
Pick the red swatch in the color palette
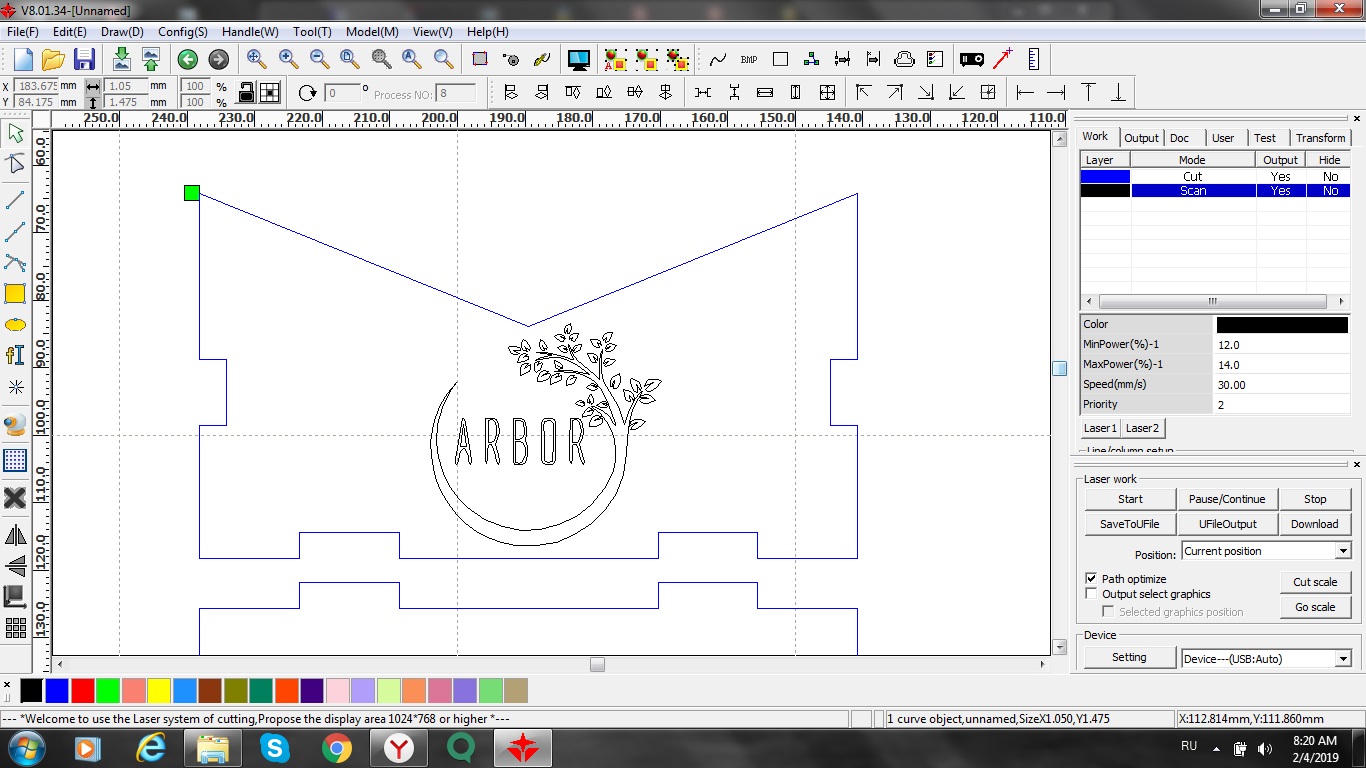click(83, 690)
